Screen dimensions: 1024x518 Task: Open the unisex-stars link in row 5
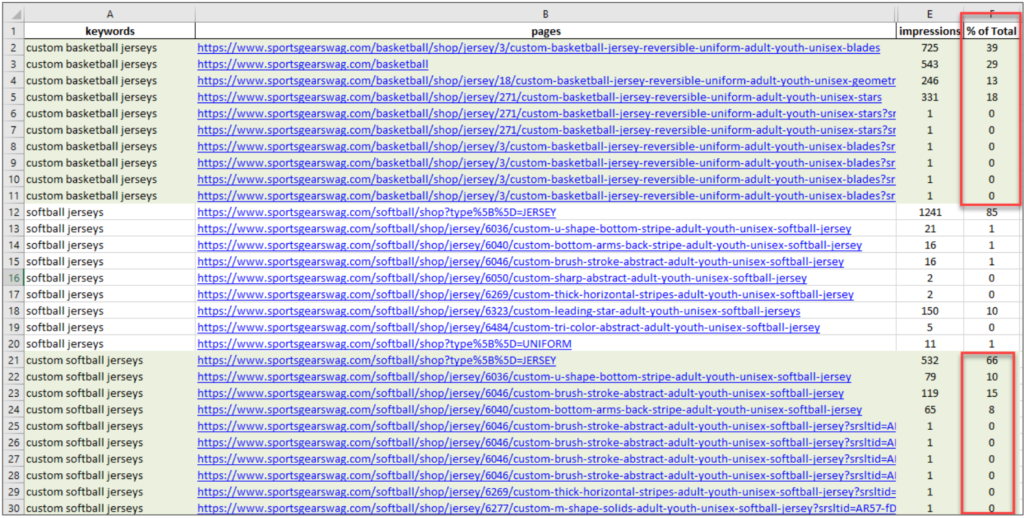pyautogui.click(x=539, y=97)
